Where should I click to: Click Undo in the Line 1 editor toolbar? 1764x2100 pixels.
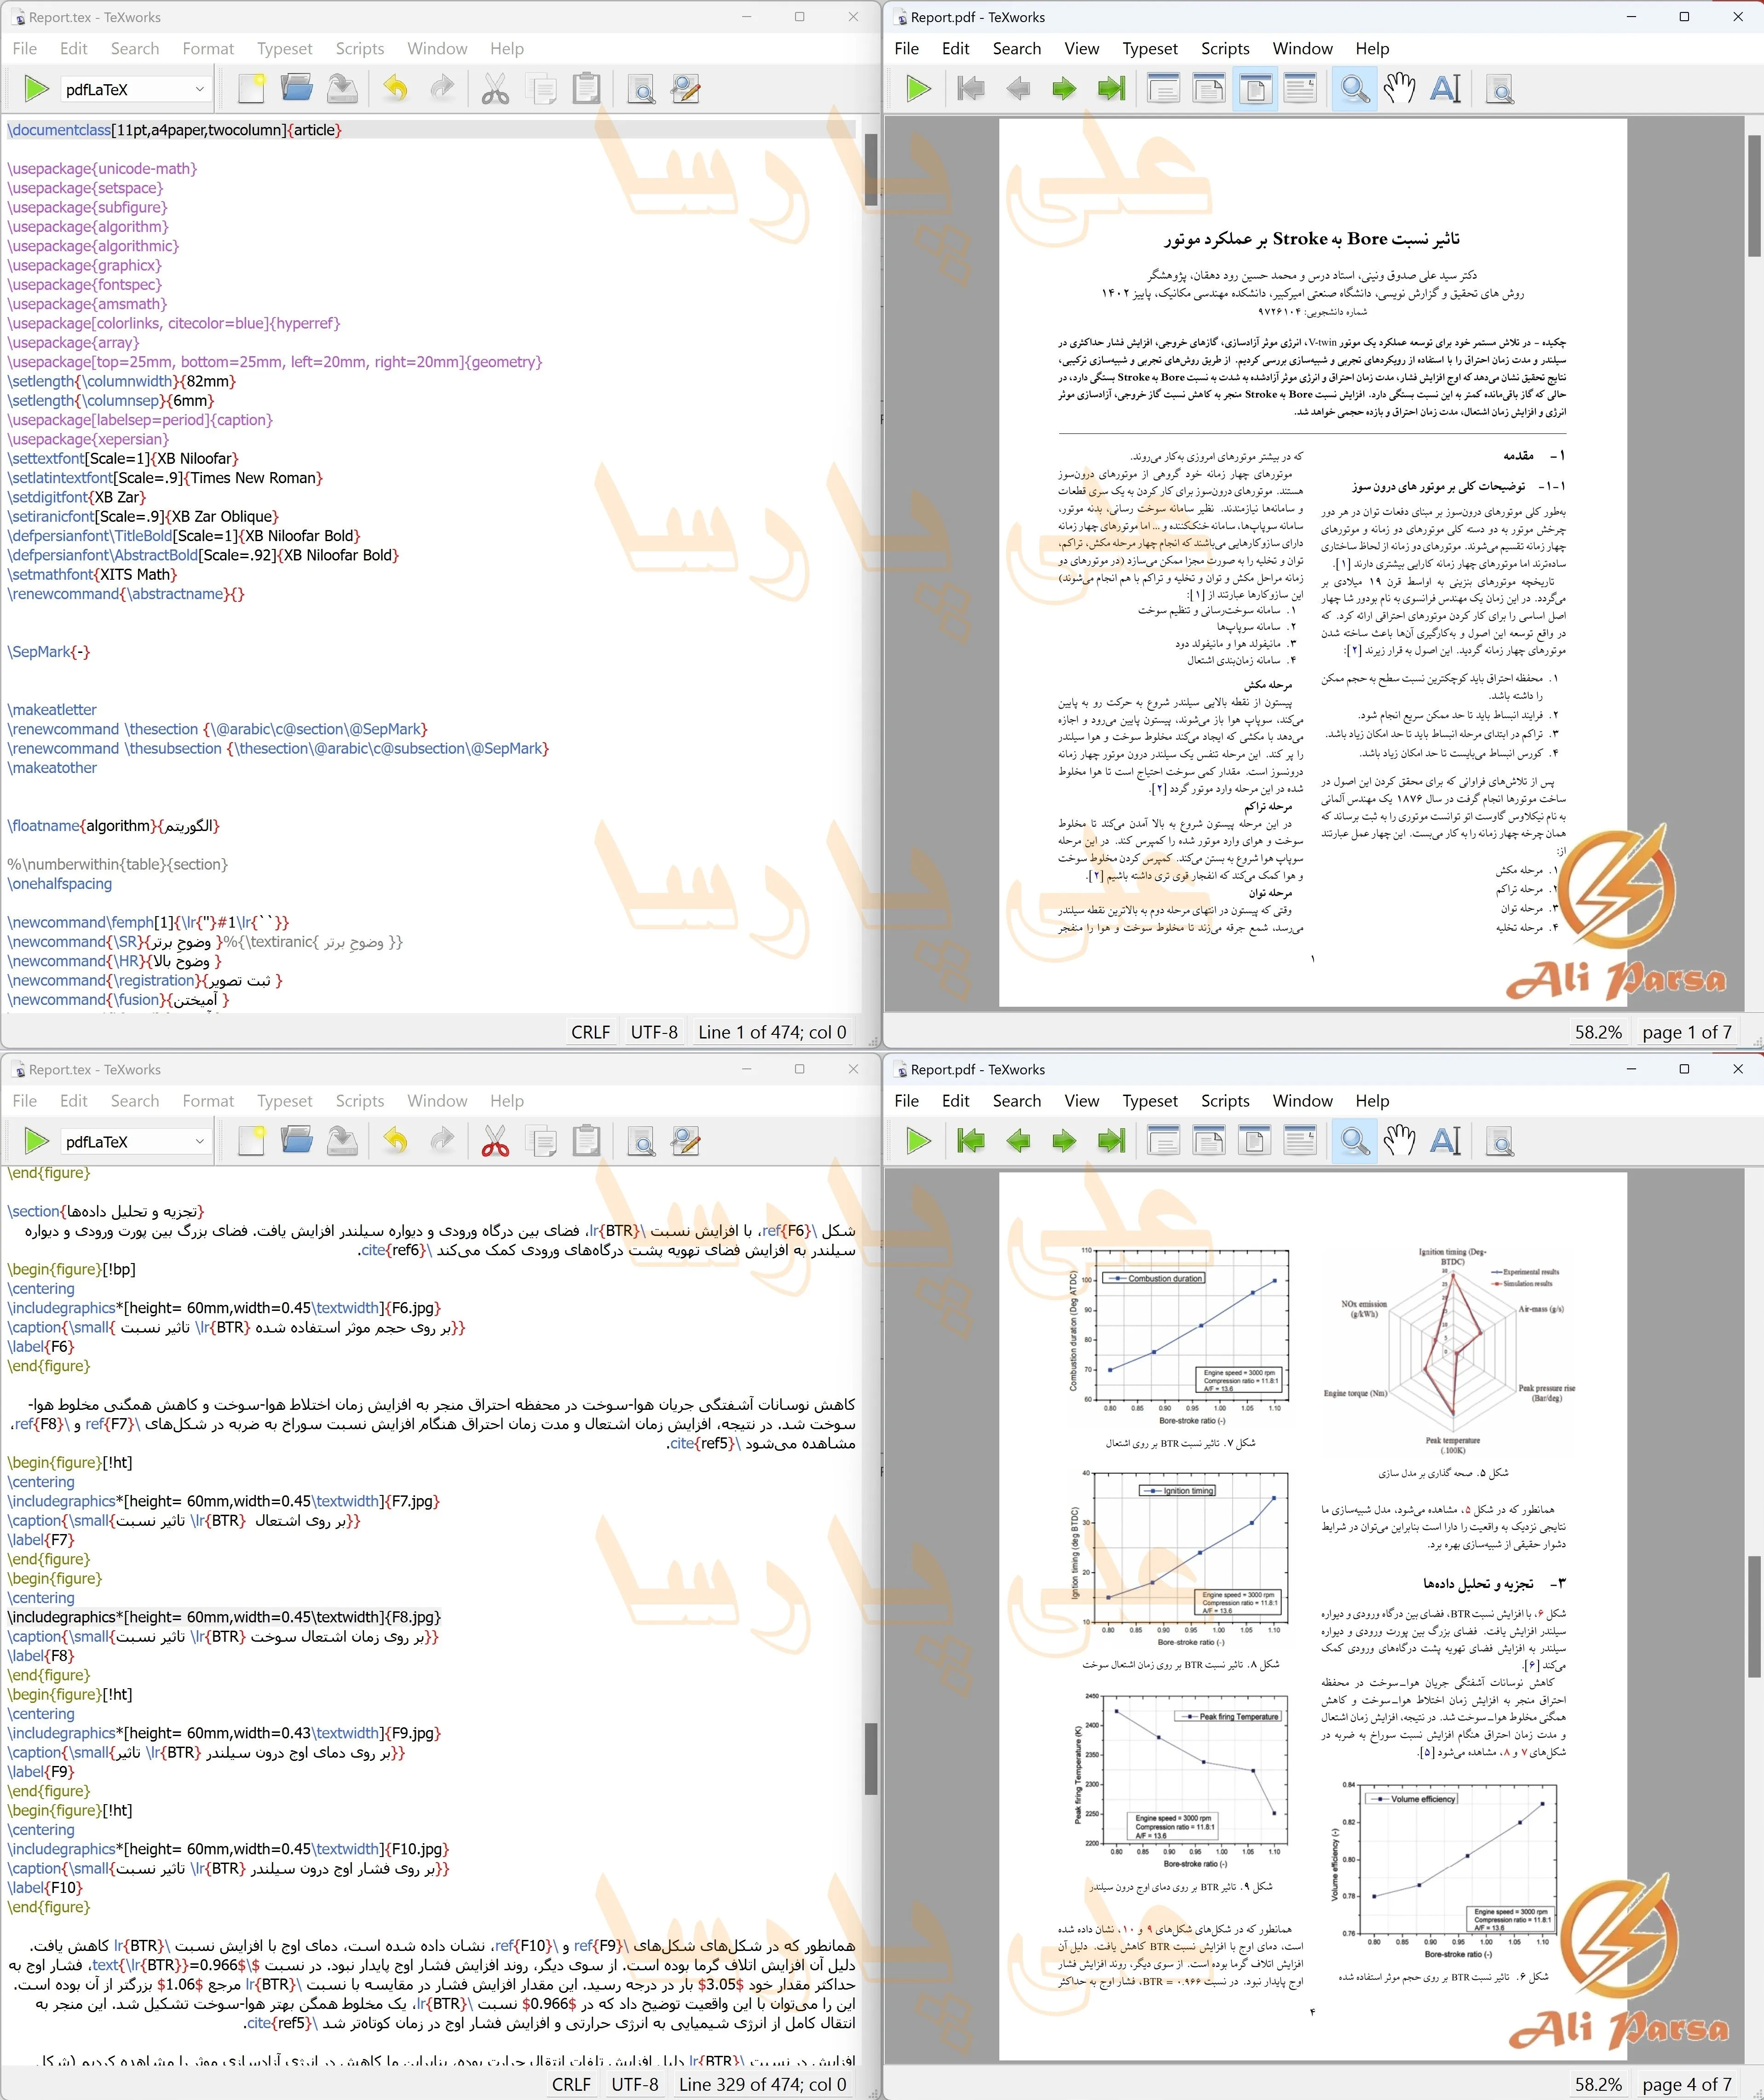tap(396, 89)
